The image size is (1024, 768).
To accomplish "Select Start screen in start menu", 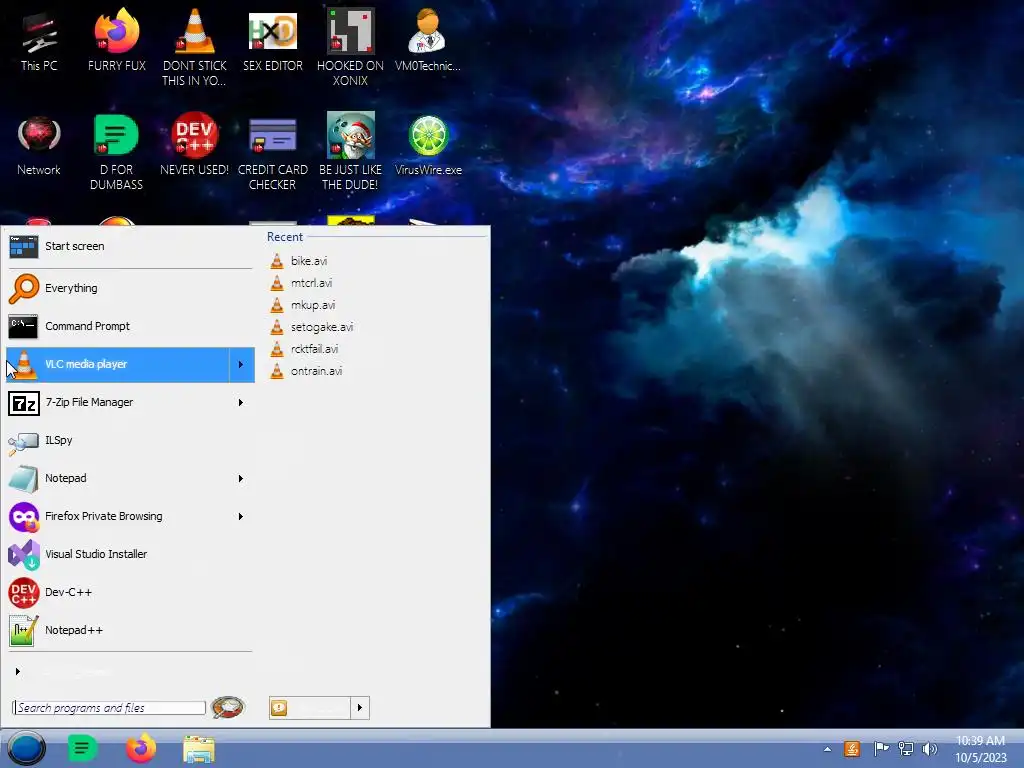I will (x=130, y=247).
